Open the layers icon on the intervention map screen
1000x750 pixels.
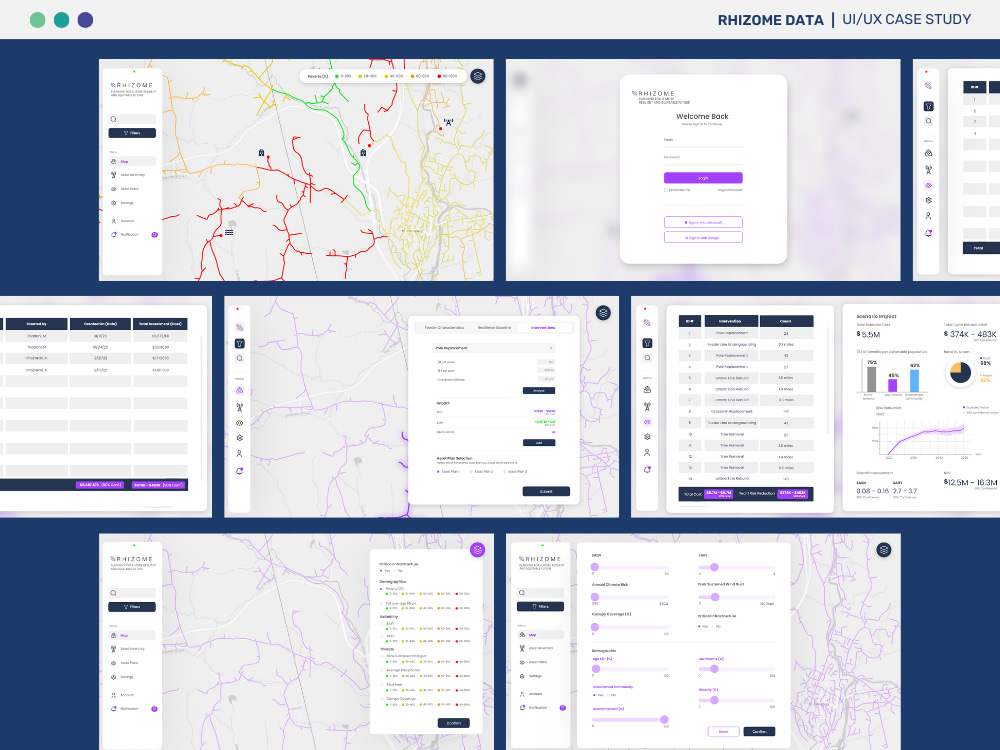[x=603, y=312]
